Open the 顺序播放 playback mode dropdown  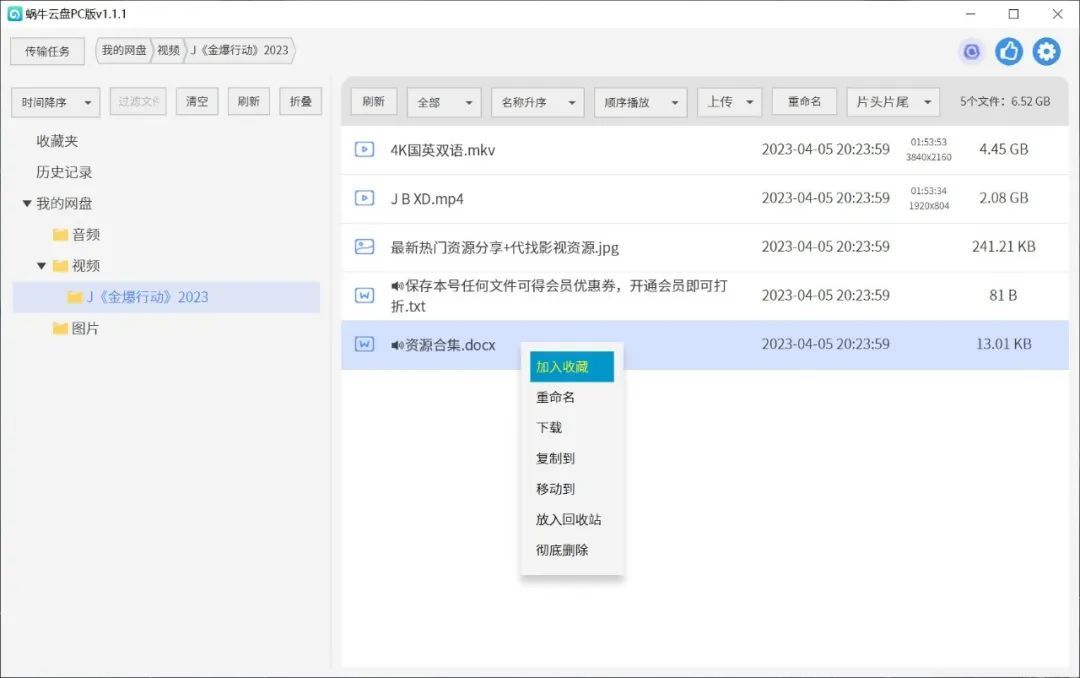click(641, 103)
